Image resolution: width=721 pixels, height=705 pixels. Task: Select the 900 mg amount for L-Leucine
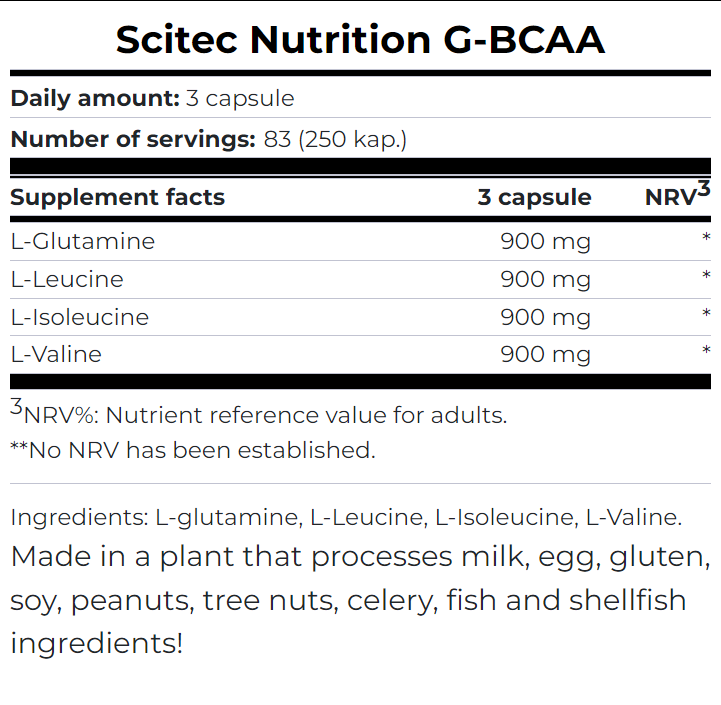545,279
